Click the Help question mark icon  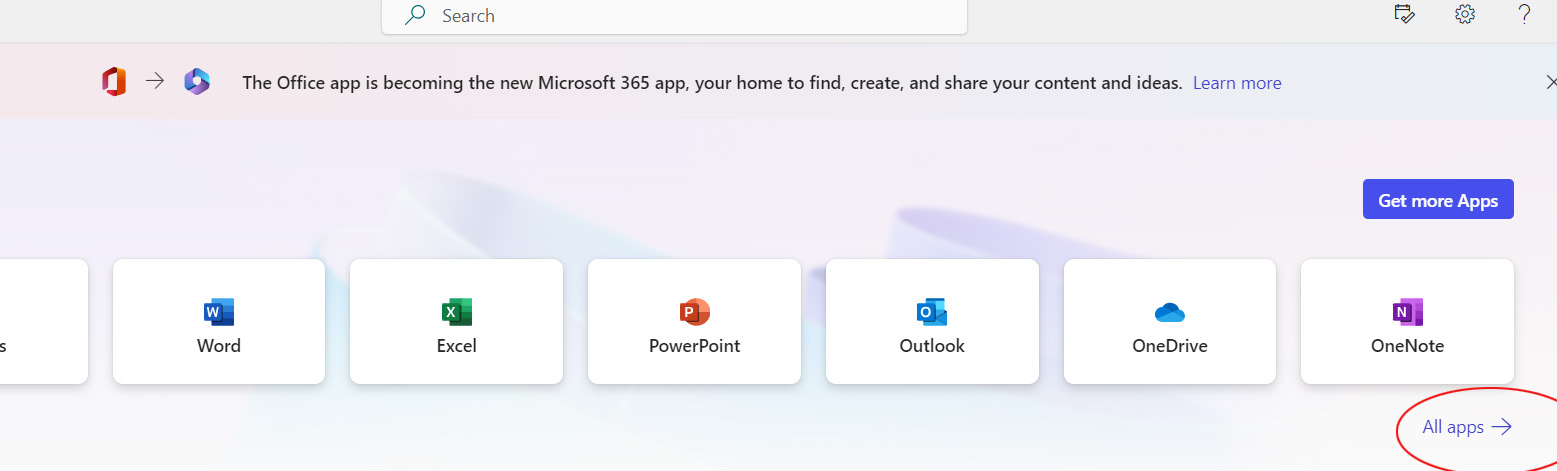(x=1524, y=14)
